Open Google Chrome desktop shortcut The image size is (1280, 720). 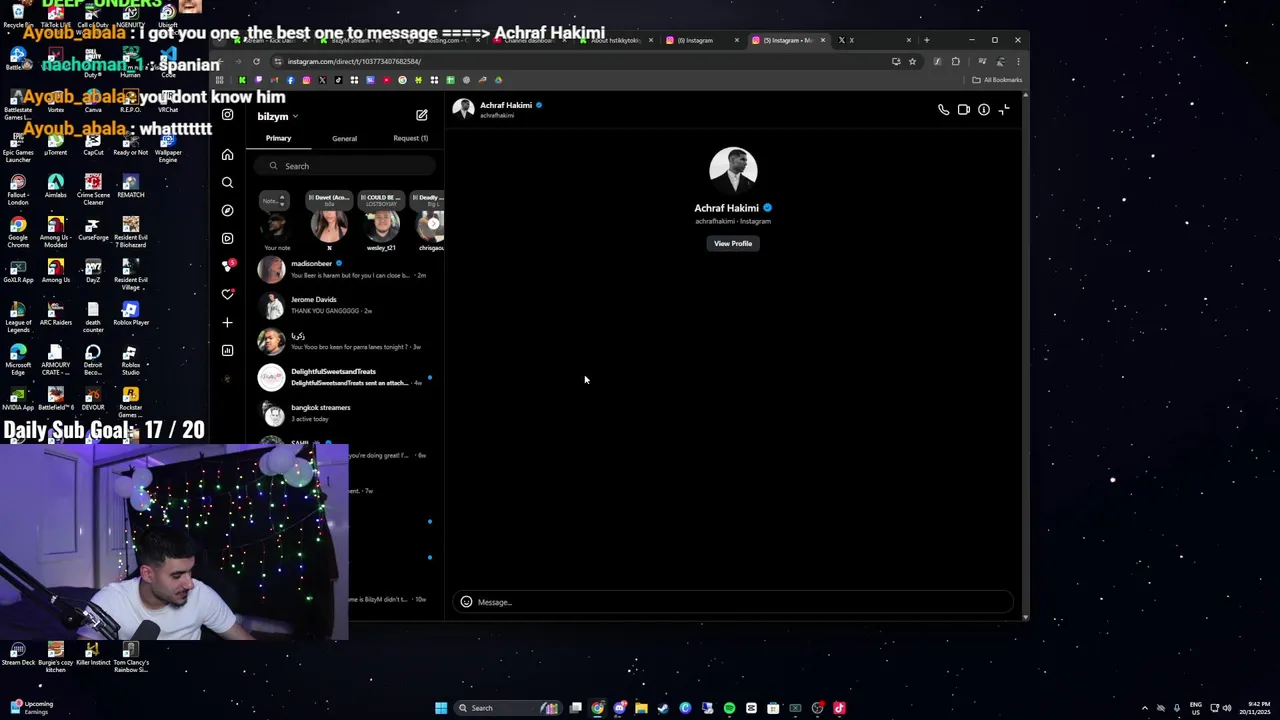18,230
